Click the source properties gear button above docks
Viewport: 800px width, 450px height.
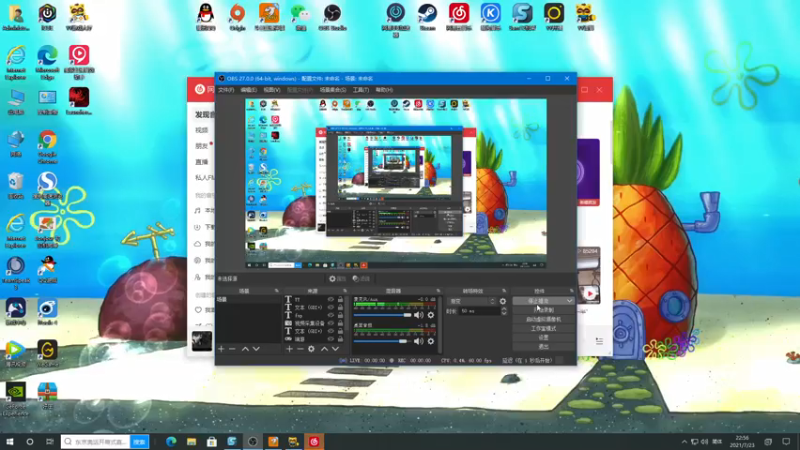point(337,279)
